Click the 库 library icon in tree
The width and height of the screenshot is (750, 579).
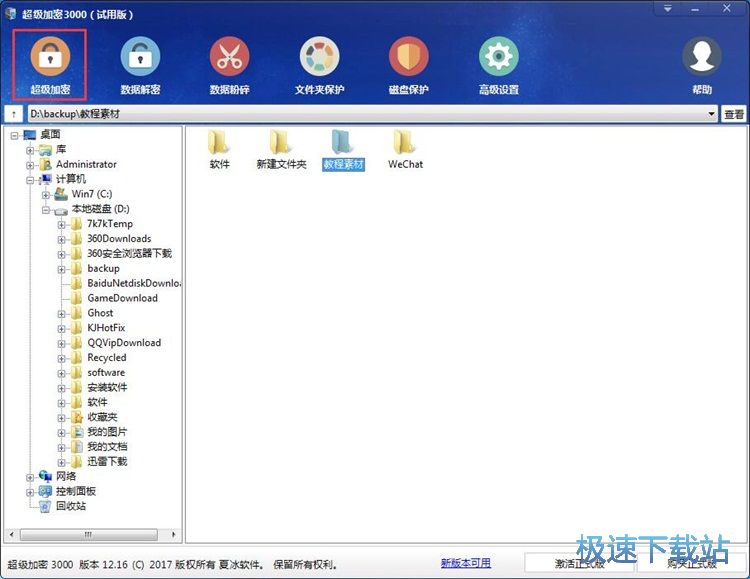pos(45,150)
